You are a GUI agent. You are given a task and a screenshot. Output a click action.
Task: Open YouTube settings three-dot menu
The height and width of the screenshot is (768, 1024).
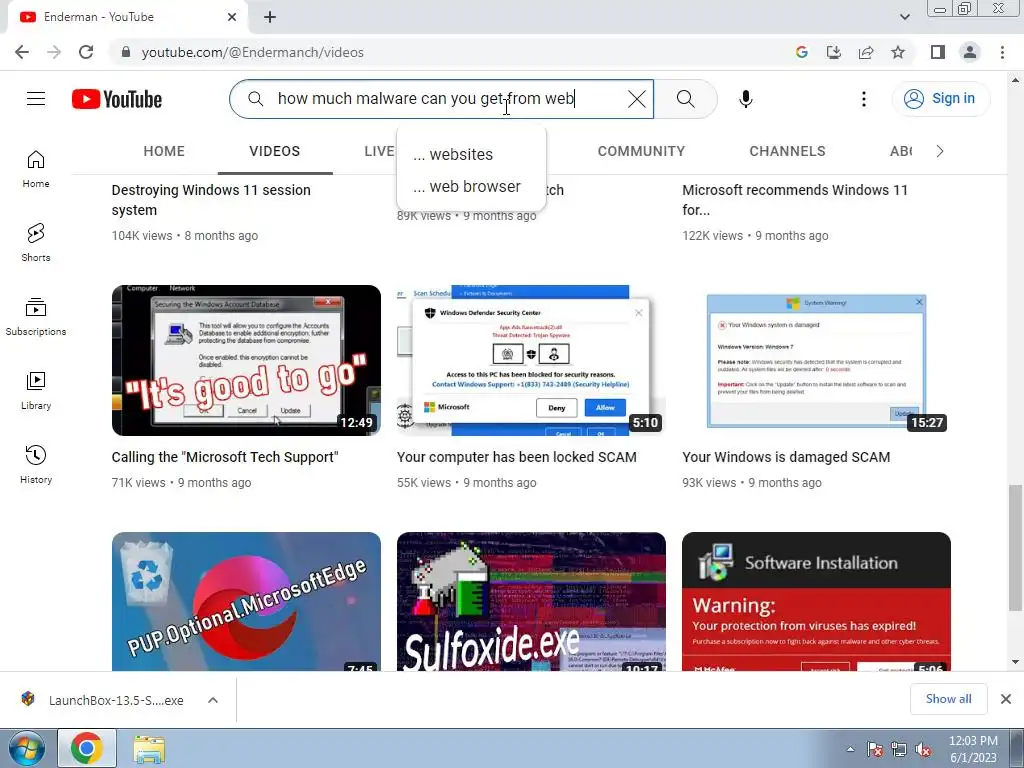[863, 99]
